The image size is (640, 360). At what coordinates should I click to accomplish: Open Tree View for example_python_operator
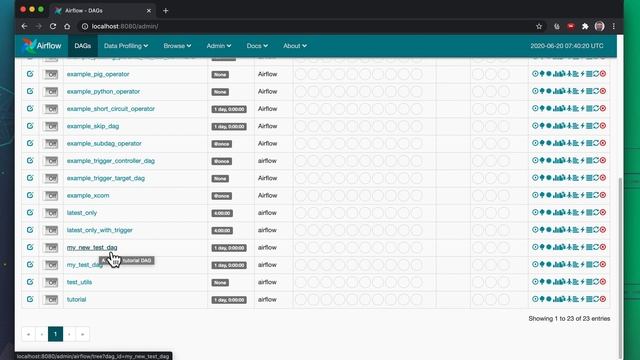[x=542, y=91]
